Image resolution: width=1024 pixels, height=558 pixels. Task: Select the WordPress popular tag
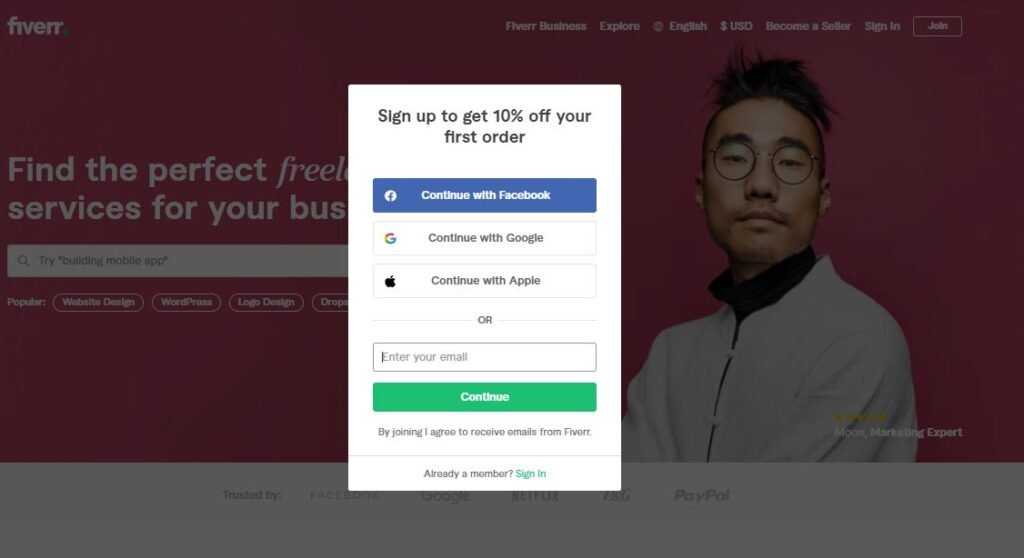(186, 303)
